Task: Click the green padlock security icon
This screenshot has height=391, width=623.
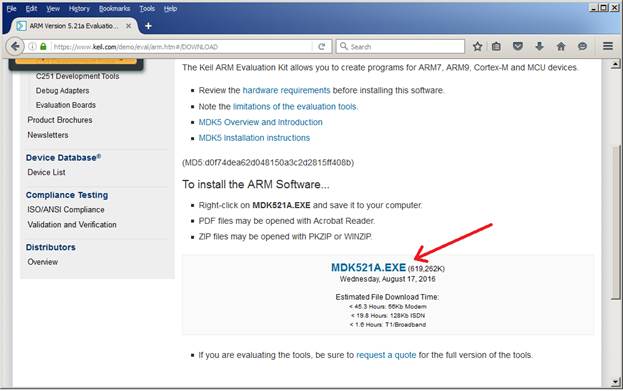Action: 43,46
